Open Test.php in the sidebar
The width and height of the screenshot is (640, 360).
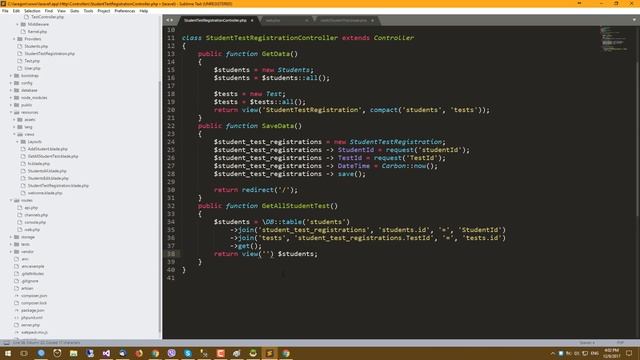(32, 61)
